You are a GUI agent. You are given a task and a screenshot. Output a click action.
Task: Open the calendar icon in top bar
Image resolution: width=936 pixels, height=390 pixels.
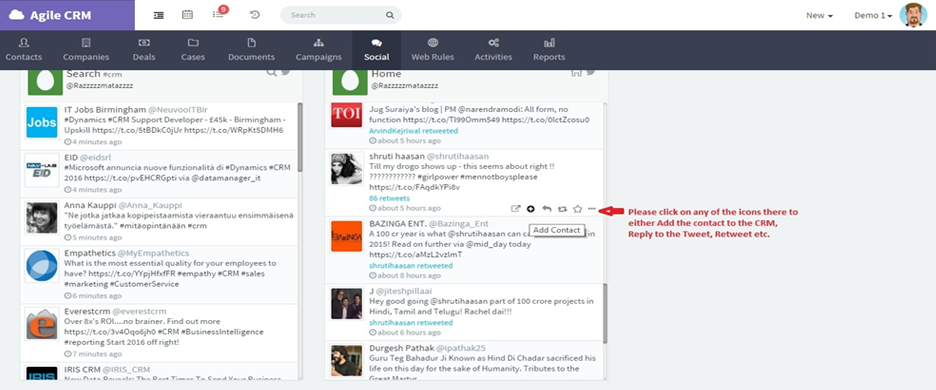pyautogui.click(x=187, y=14)
